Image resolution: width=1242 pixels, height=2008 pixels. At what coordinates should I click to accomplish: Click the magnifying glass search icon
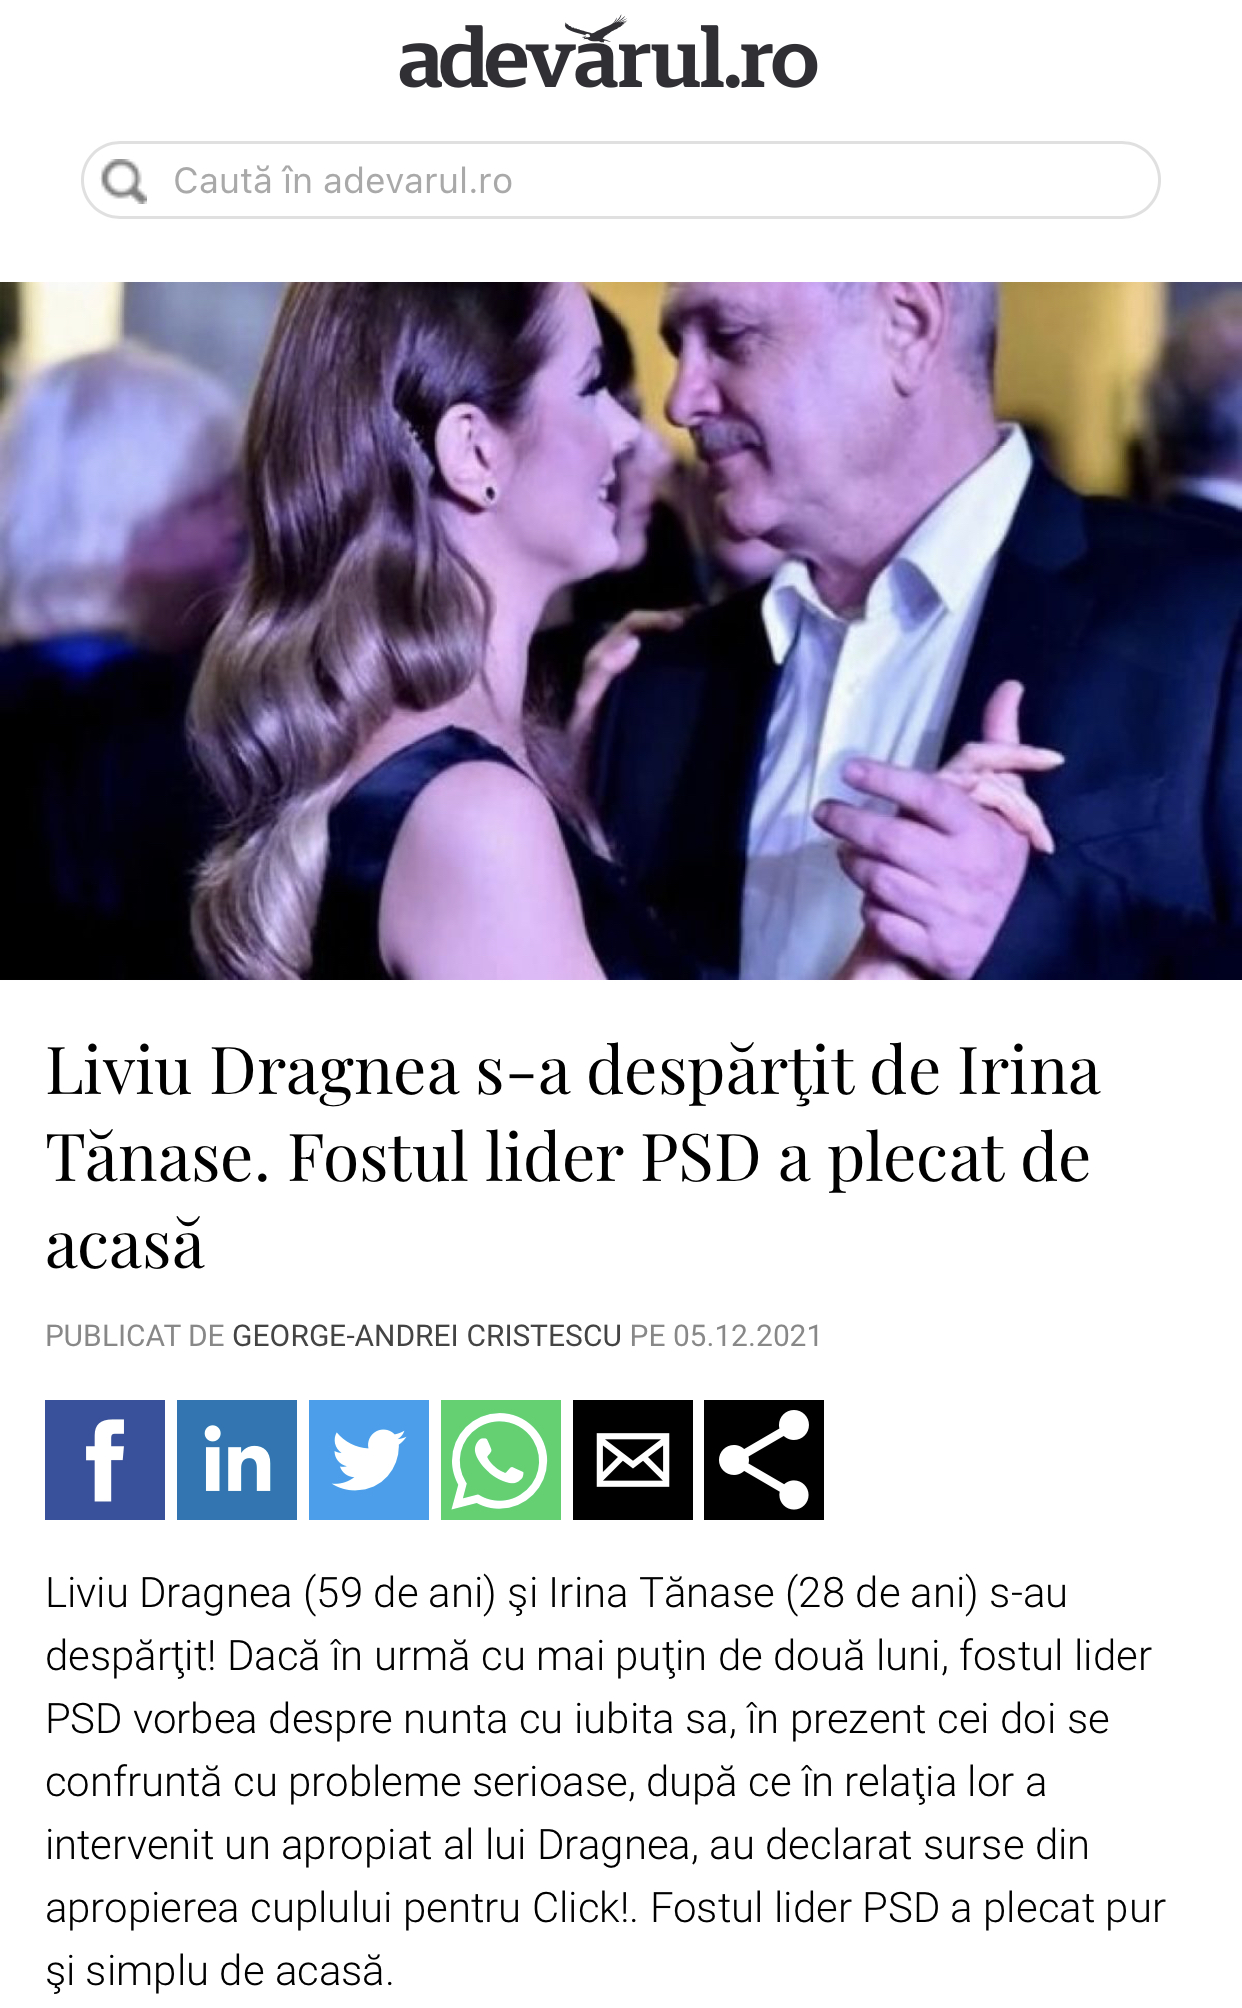[125, 181]
